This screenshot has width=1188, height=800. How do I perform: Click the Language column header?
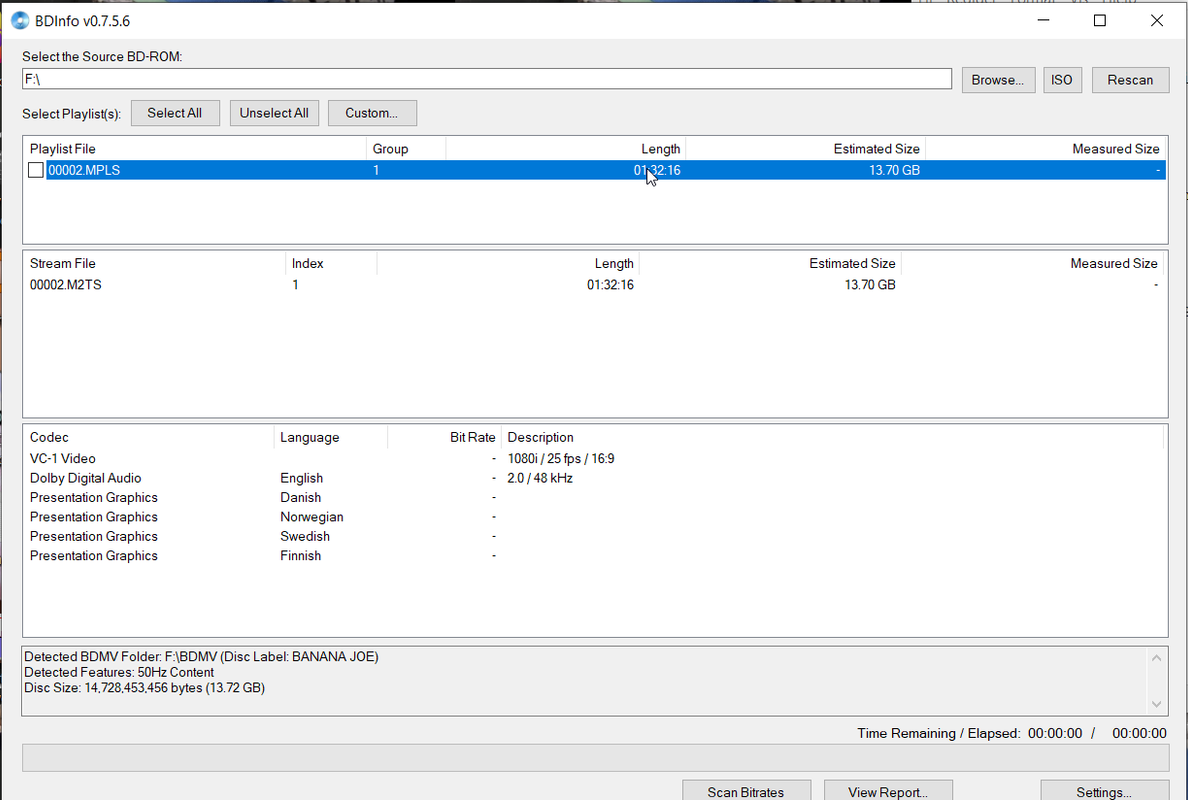coord(330,437)
